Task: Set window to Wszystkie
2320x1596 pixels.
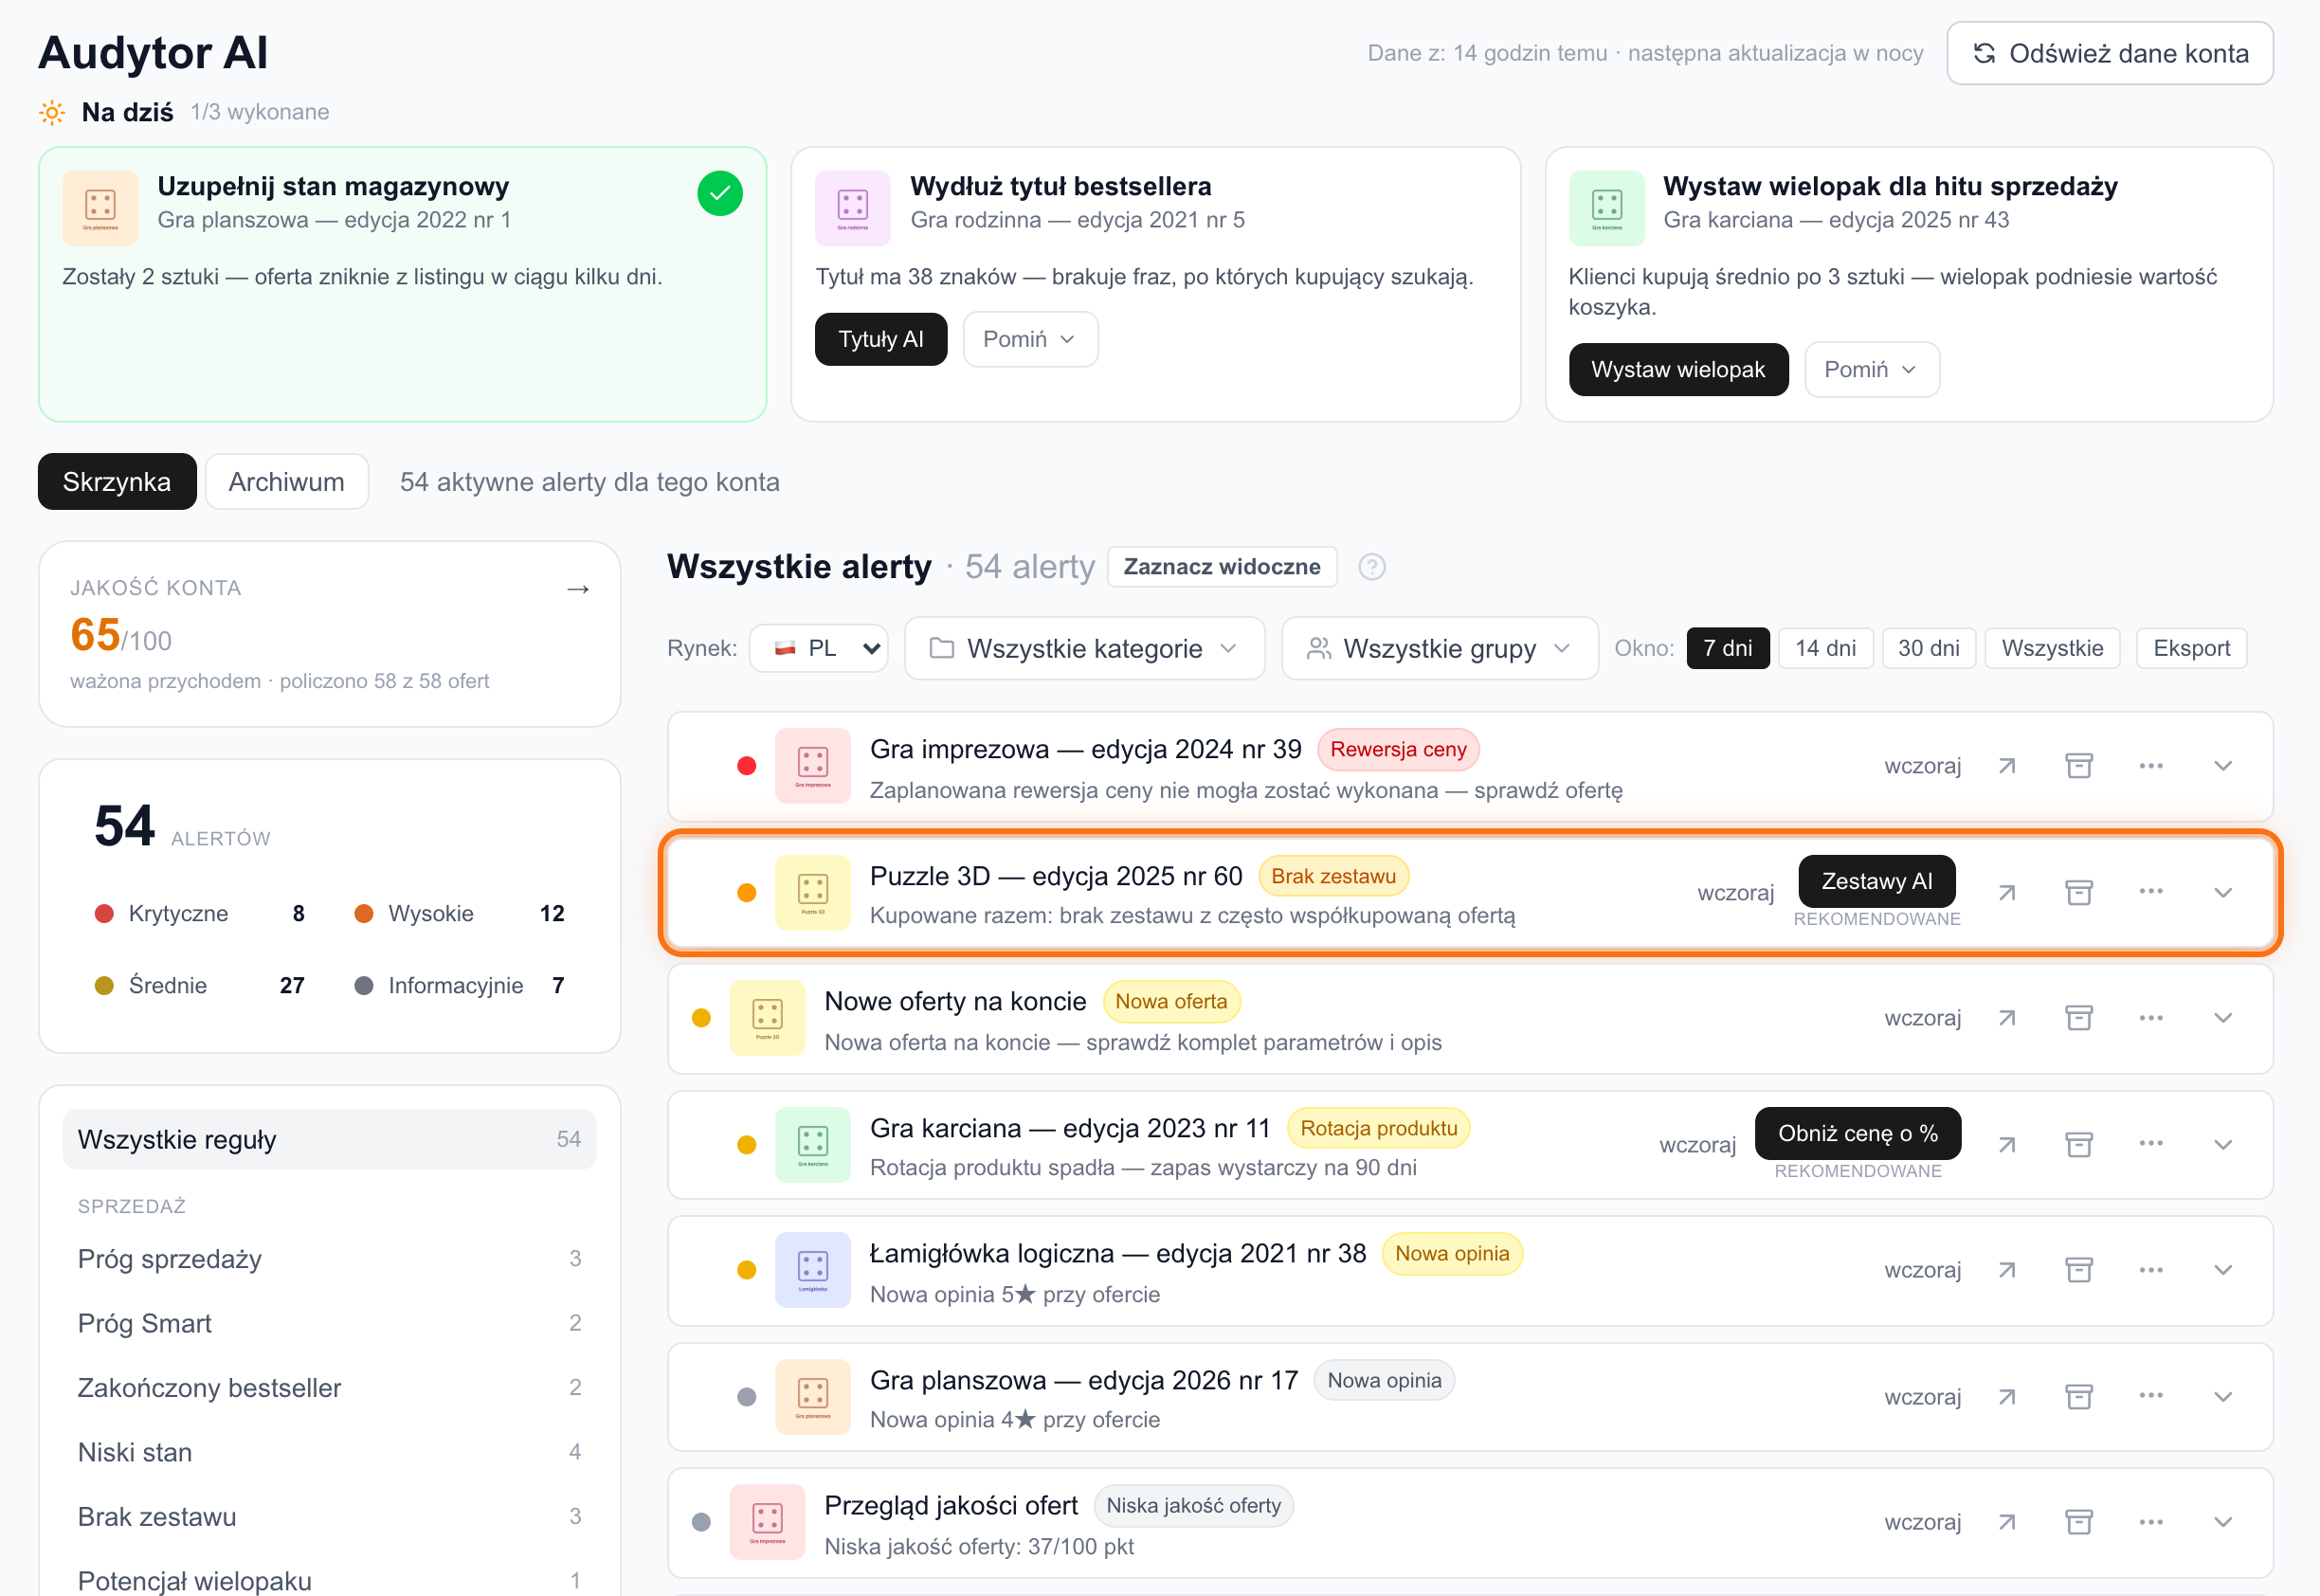Action: (2052, 648)
